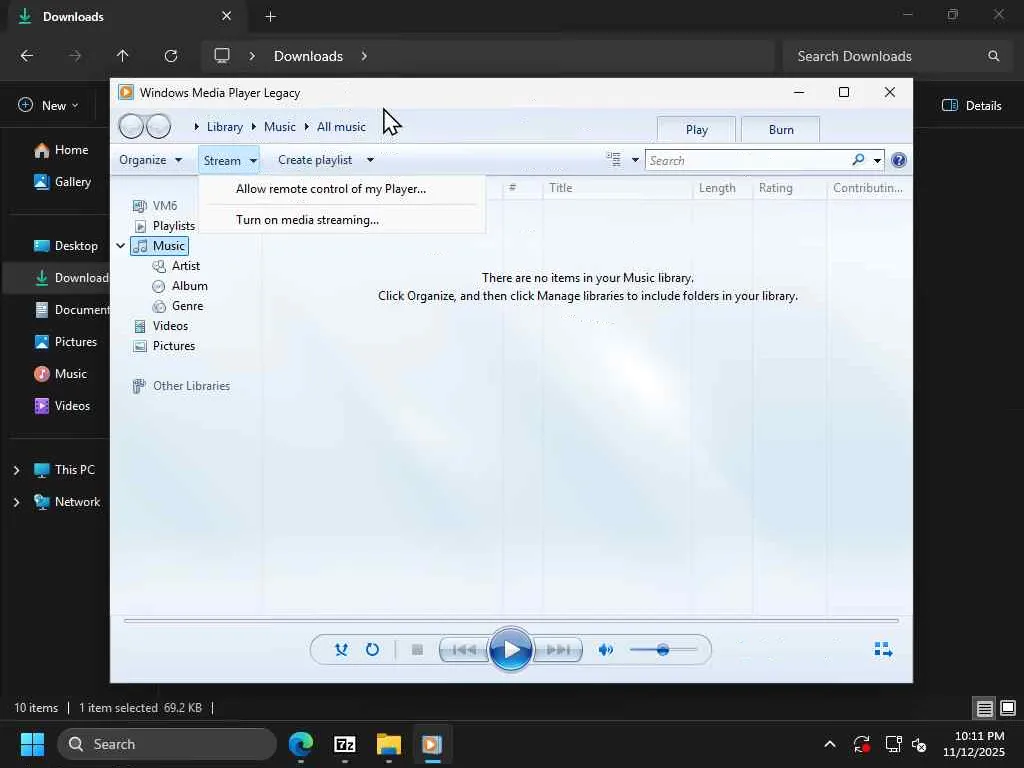Go back in Media Player navigation
The height and width of the screenshot is (768, 1024).
(131, 126)
